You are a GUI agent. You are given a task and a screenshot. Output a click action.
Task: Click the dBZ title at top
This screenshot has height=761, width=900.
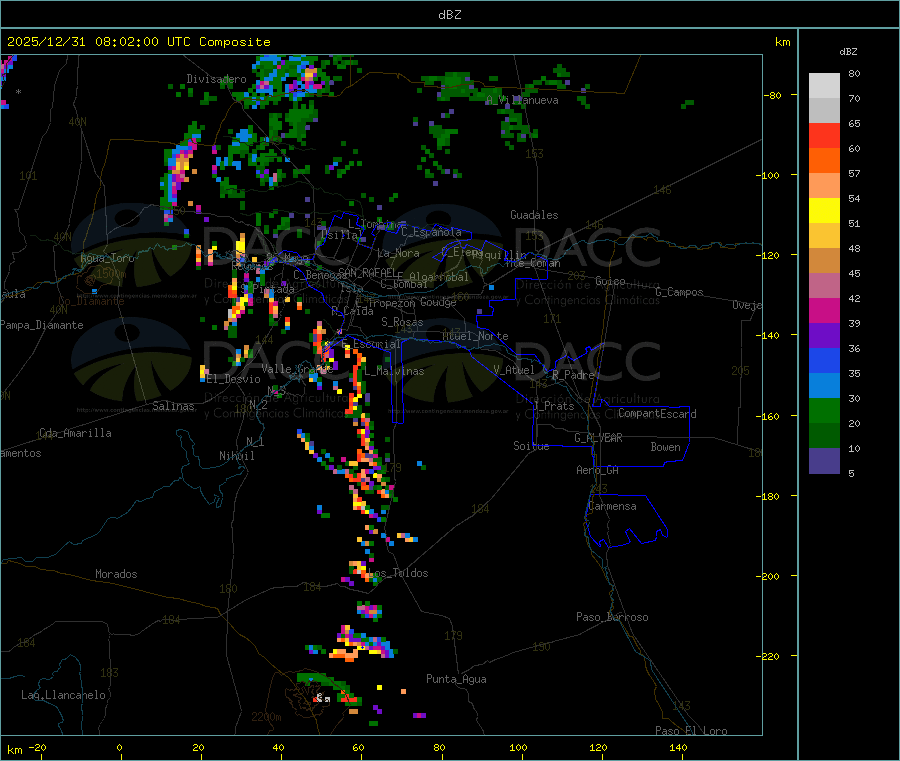click(449, 15)
